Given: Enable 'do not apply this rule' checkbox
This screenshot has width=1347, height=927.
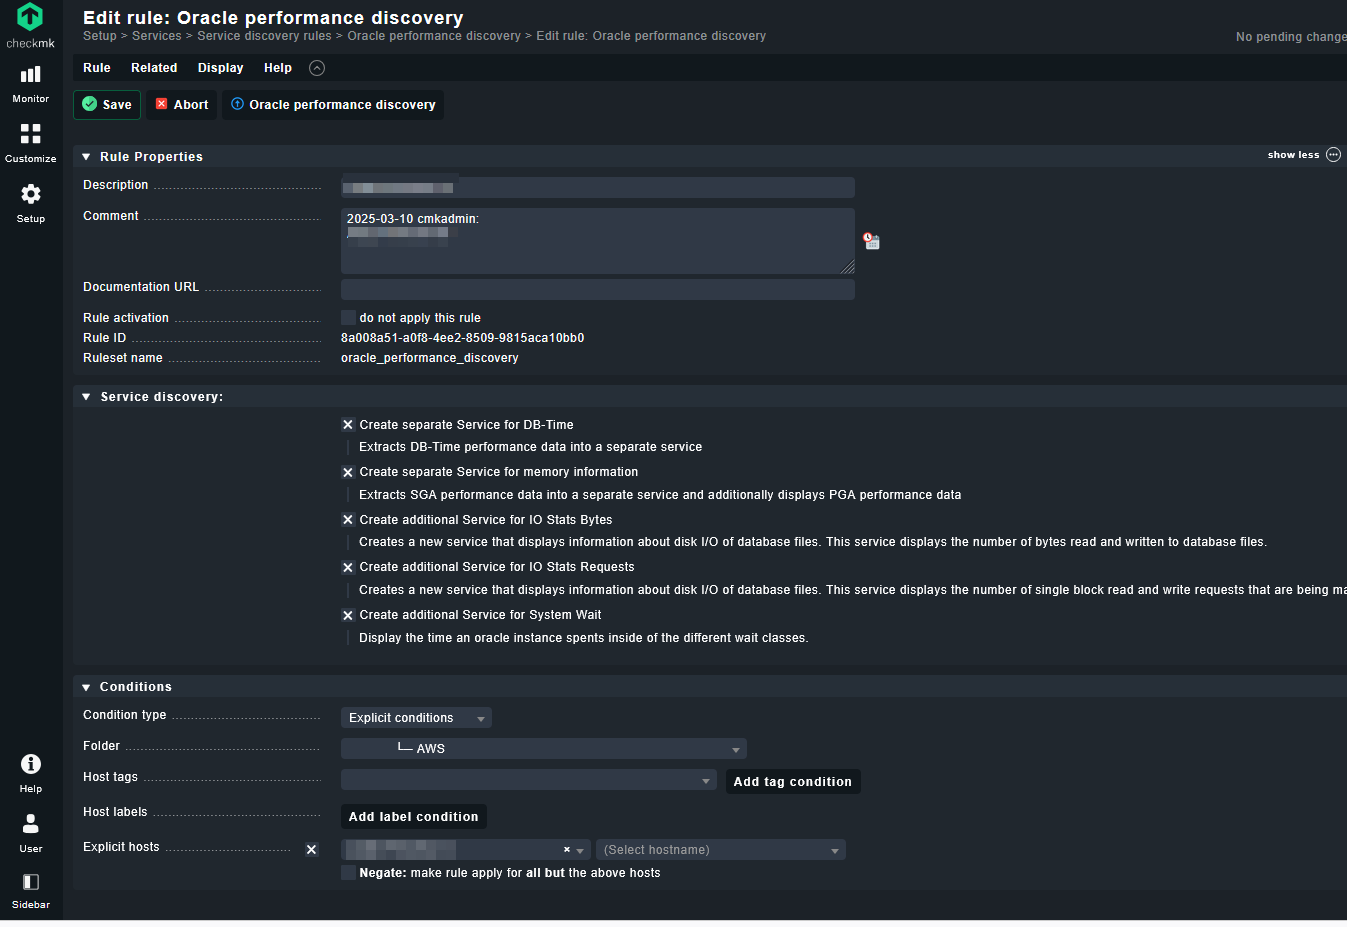Looking at the screenshot, I should (x=348, y=318).
